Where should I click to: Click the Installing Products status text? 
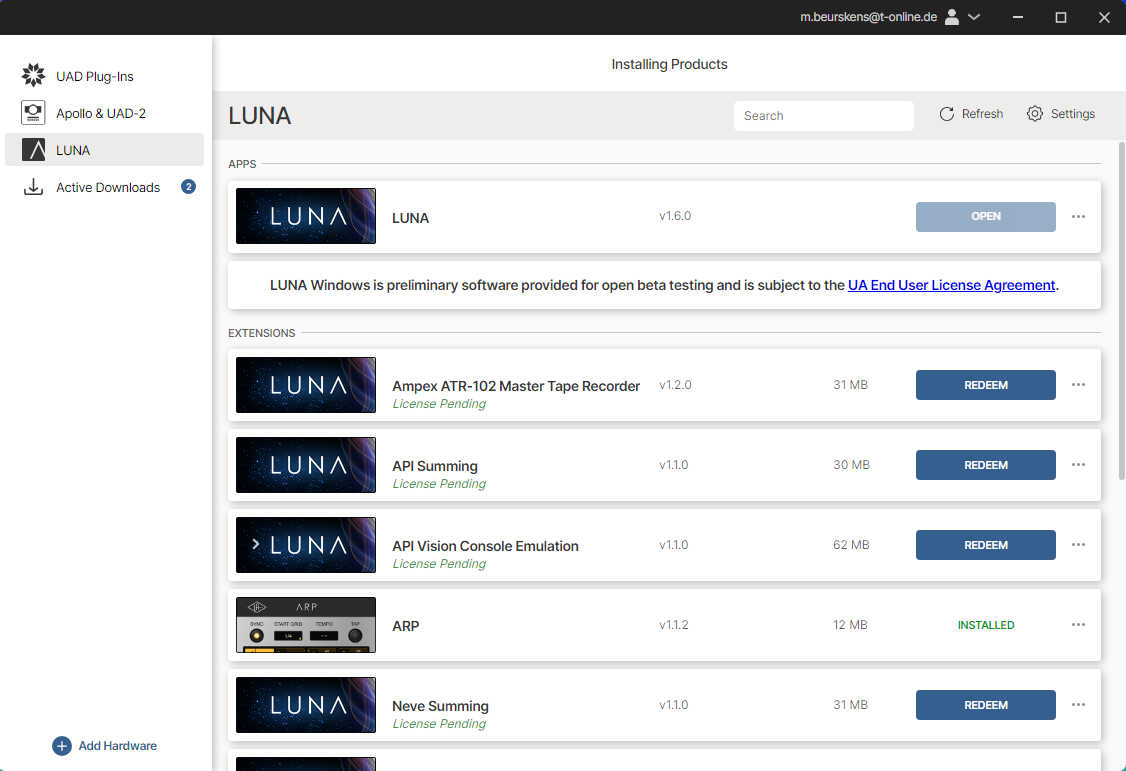coord(669,64)
